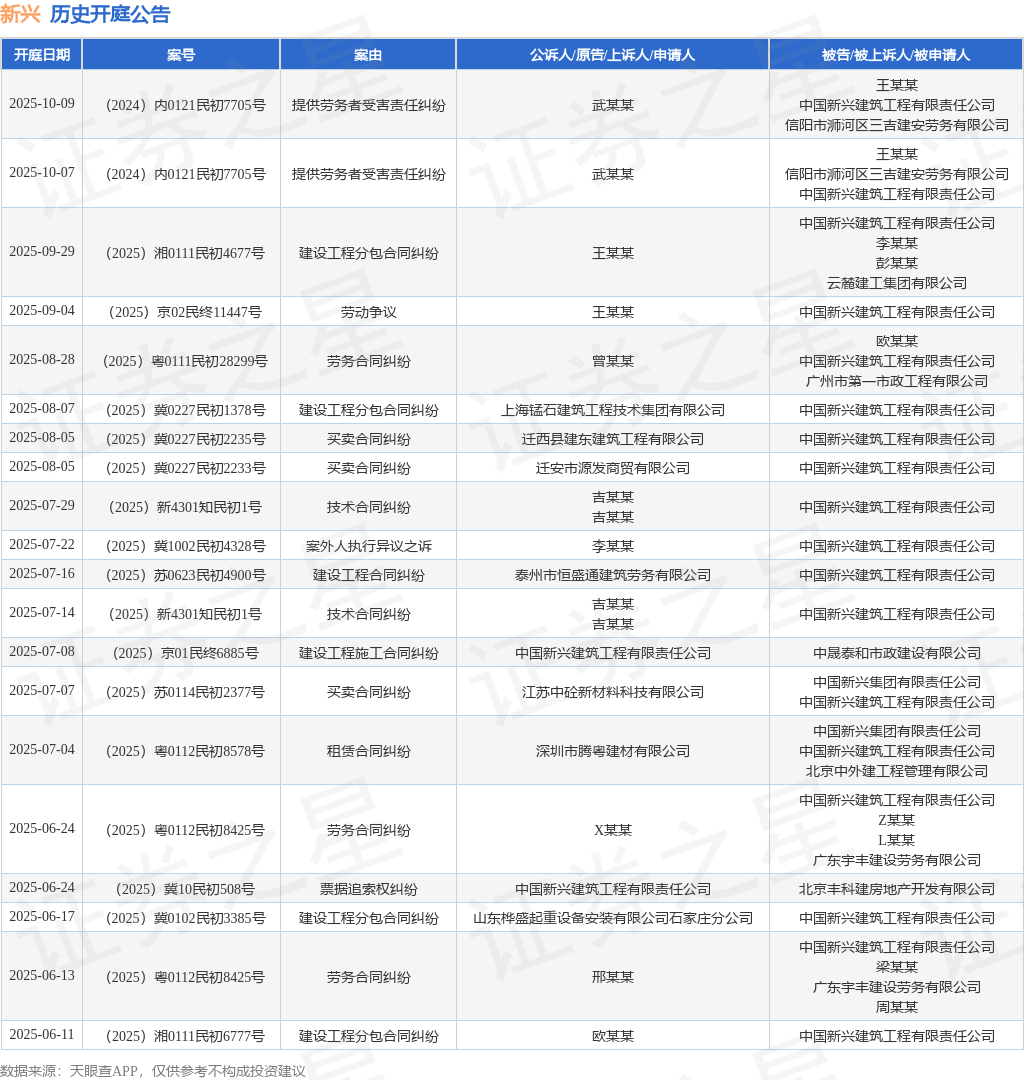
Task: Click defendant 北京中外建工程管理有限公司
Action: click(x=897, y=771)
